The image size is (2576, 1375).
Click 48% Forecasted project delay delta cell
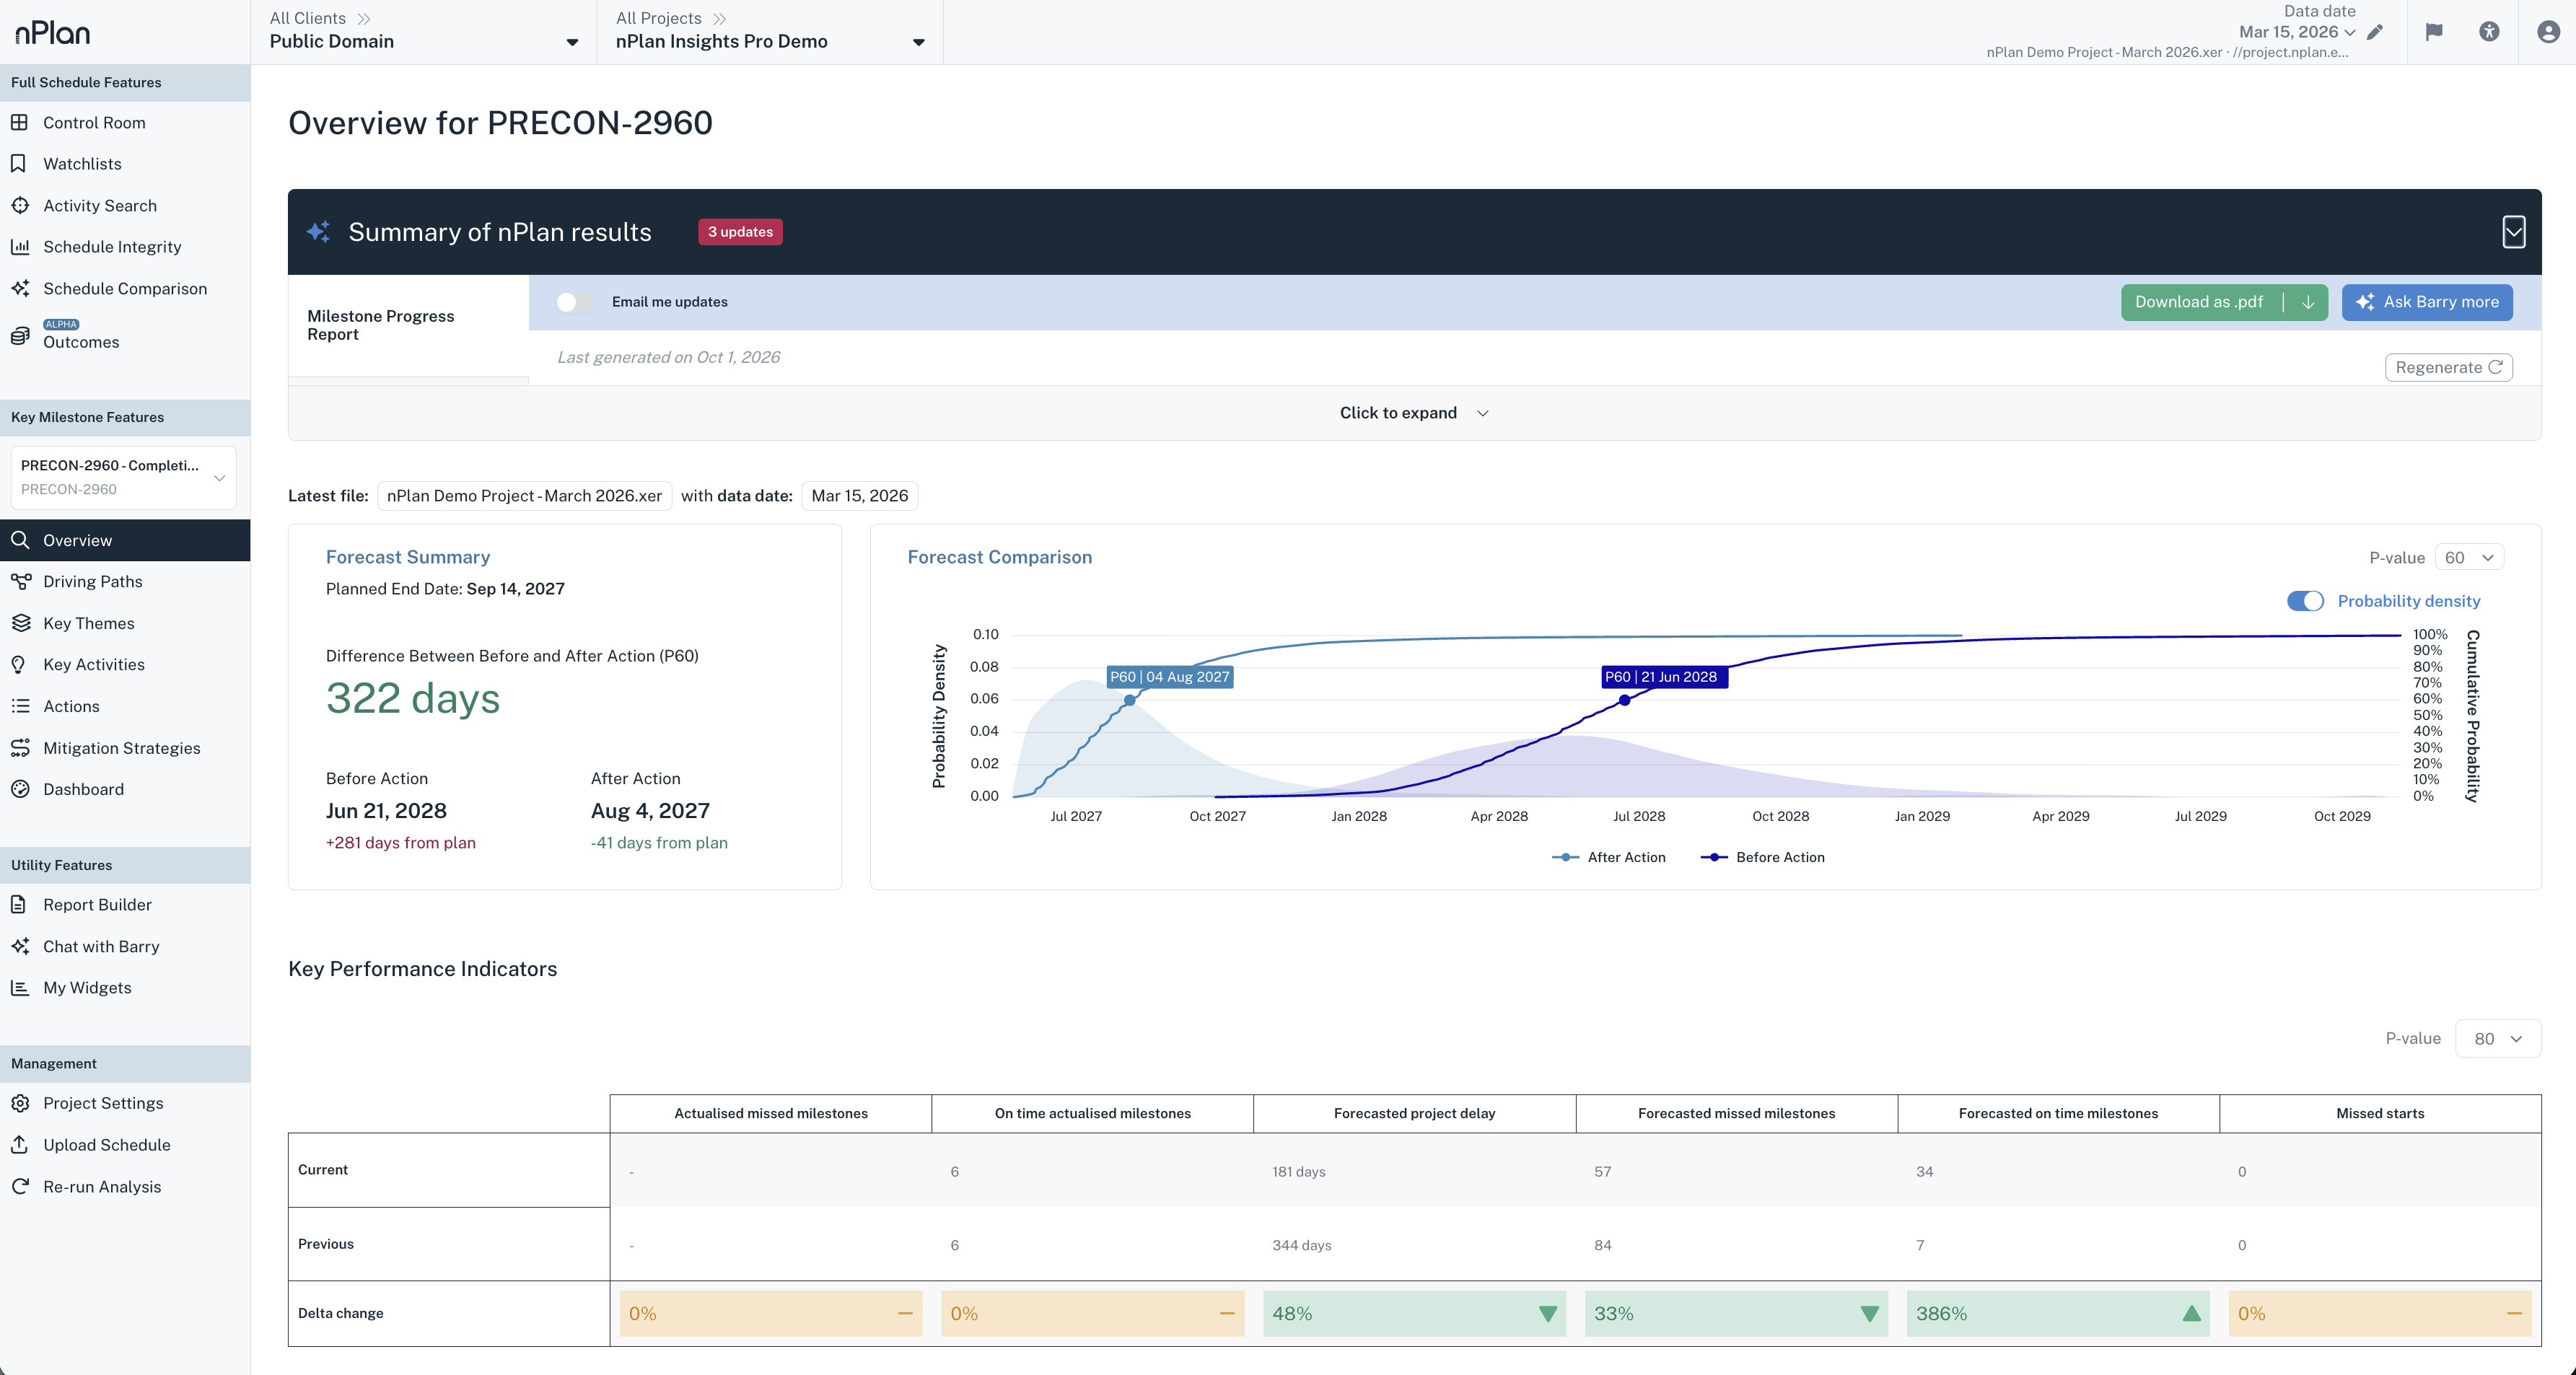(1414, 1313)
